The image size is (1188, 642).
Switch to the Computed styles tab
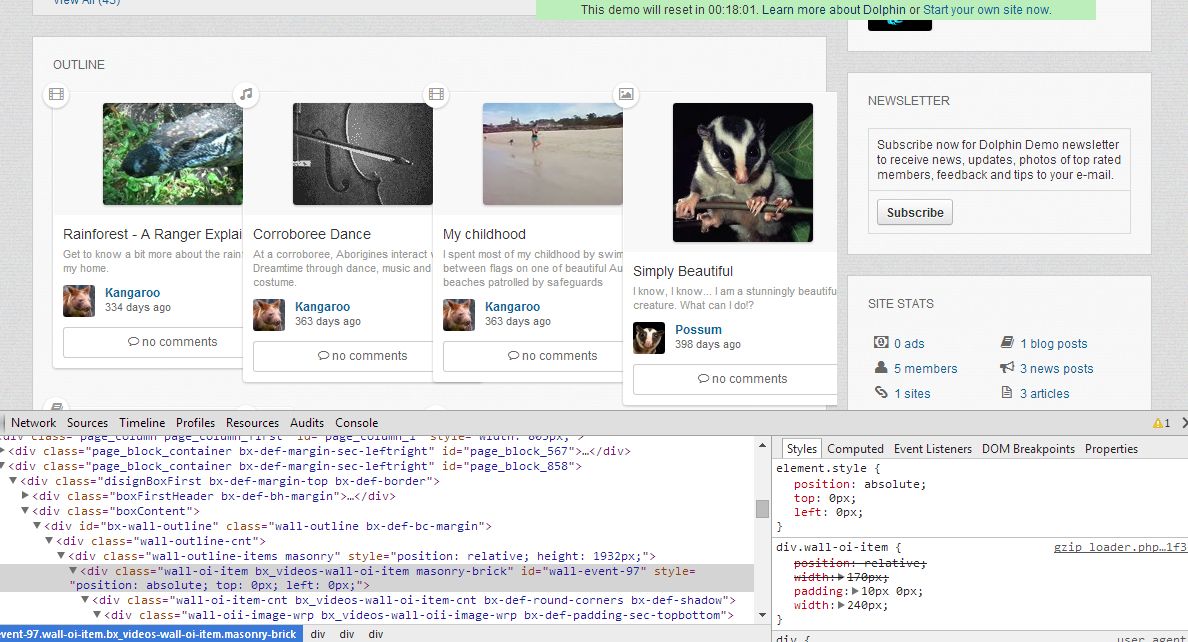point(855,449)
